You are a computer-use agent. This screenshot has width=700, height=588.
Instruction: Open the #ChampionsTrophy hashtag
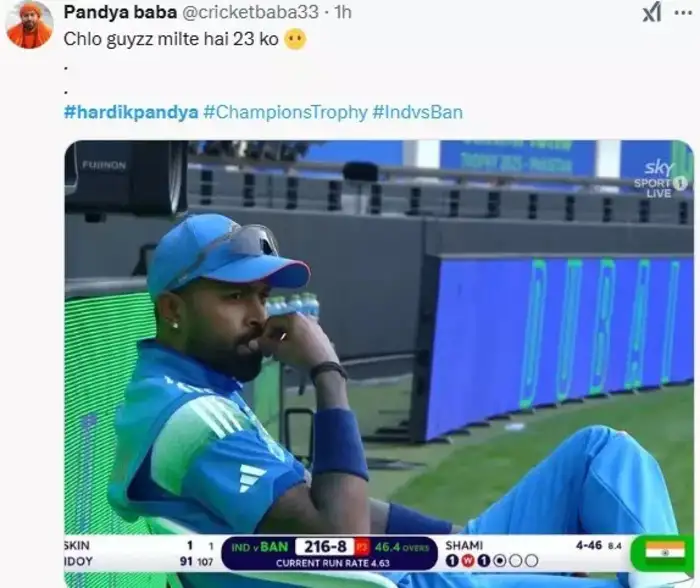coord(285,112)
